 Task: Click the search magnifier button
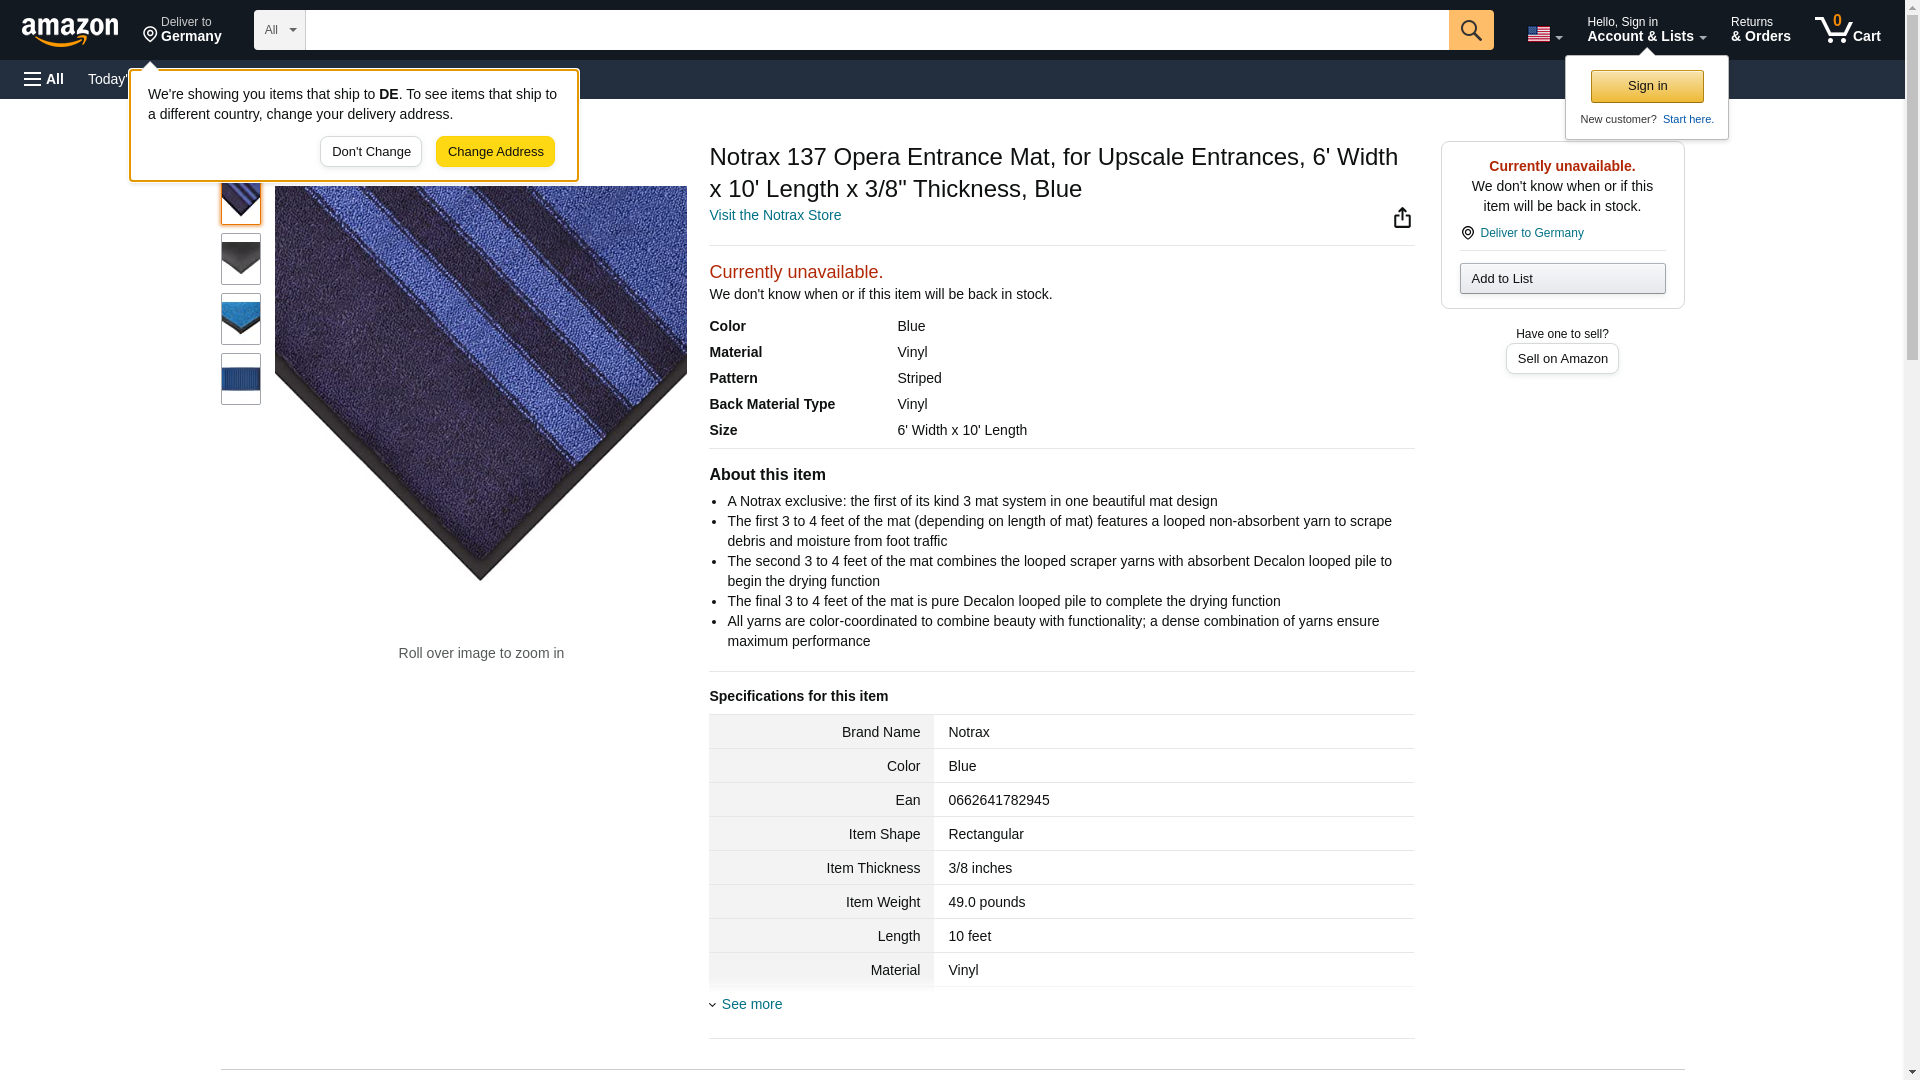1471,30
